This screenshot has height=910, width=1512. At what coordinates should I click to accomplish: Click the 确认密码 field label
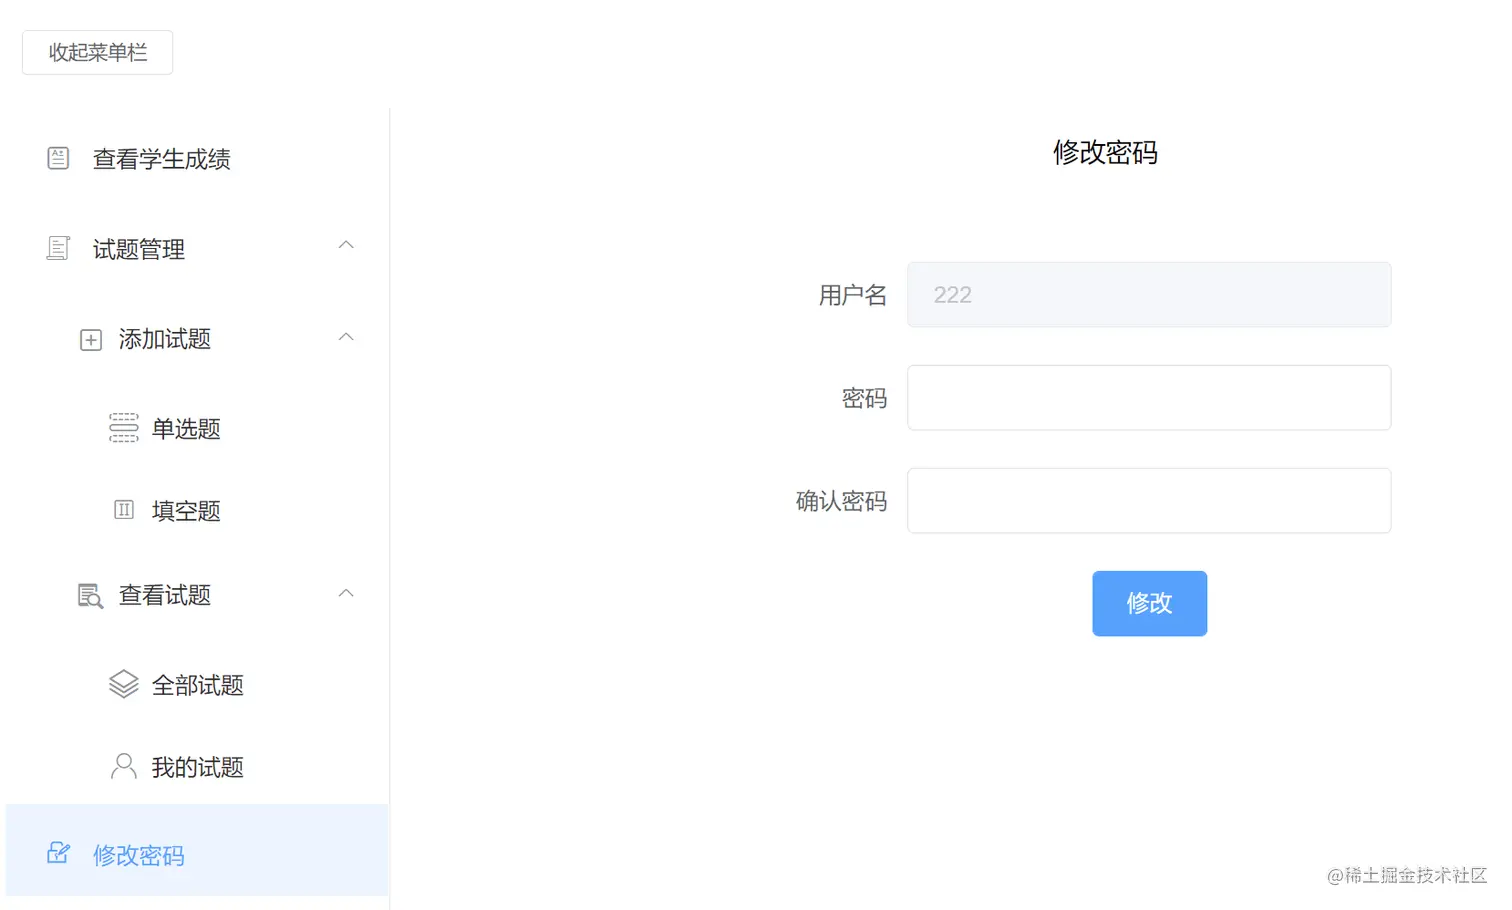click(x=842, y=501)
